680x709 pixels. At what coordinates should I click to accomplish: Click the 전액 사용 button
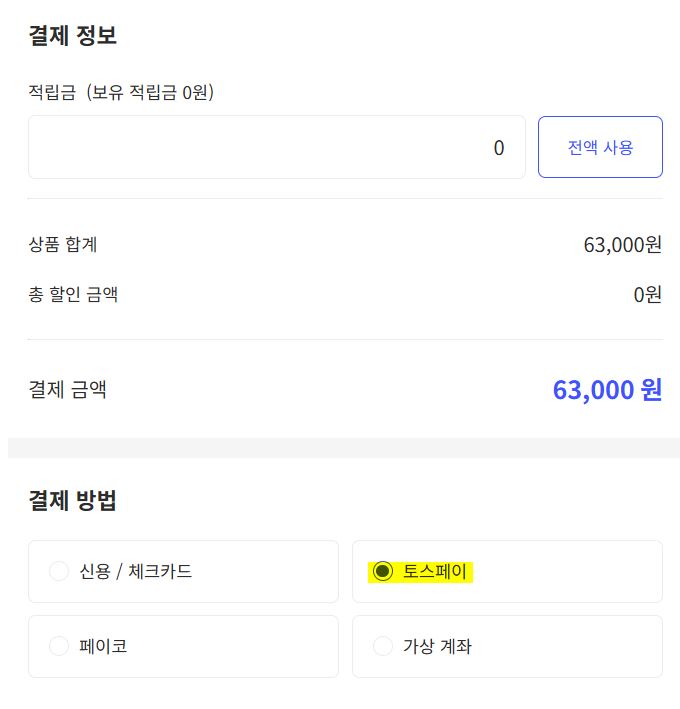(600, 147)
